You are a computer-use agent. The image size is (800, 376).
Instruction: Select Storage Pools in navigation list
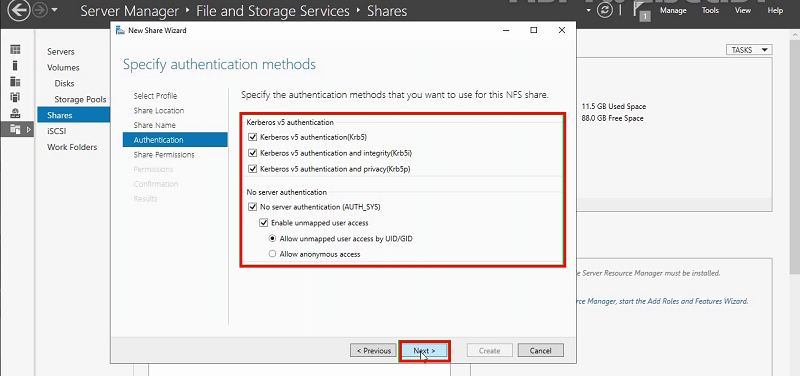[x=81, y=99]
